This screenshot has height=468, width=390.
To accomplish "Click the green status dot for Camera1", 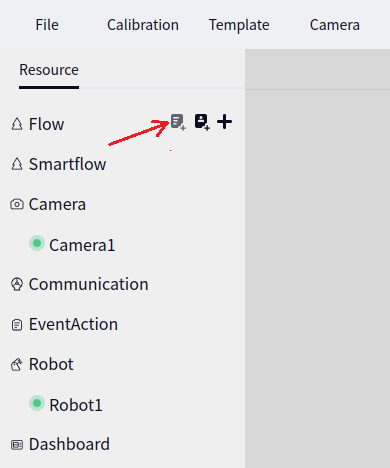I will [37, 243].
